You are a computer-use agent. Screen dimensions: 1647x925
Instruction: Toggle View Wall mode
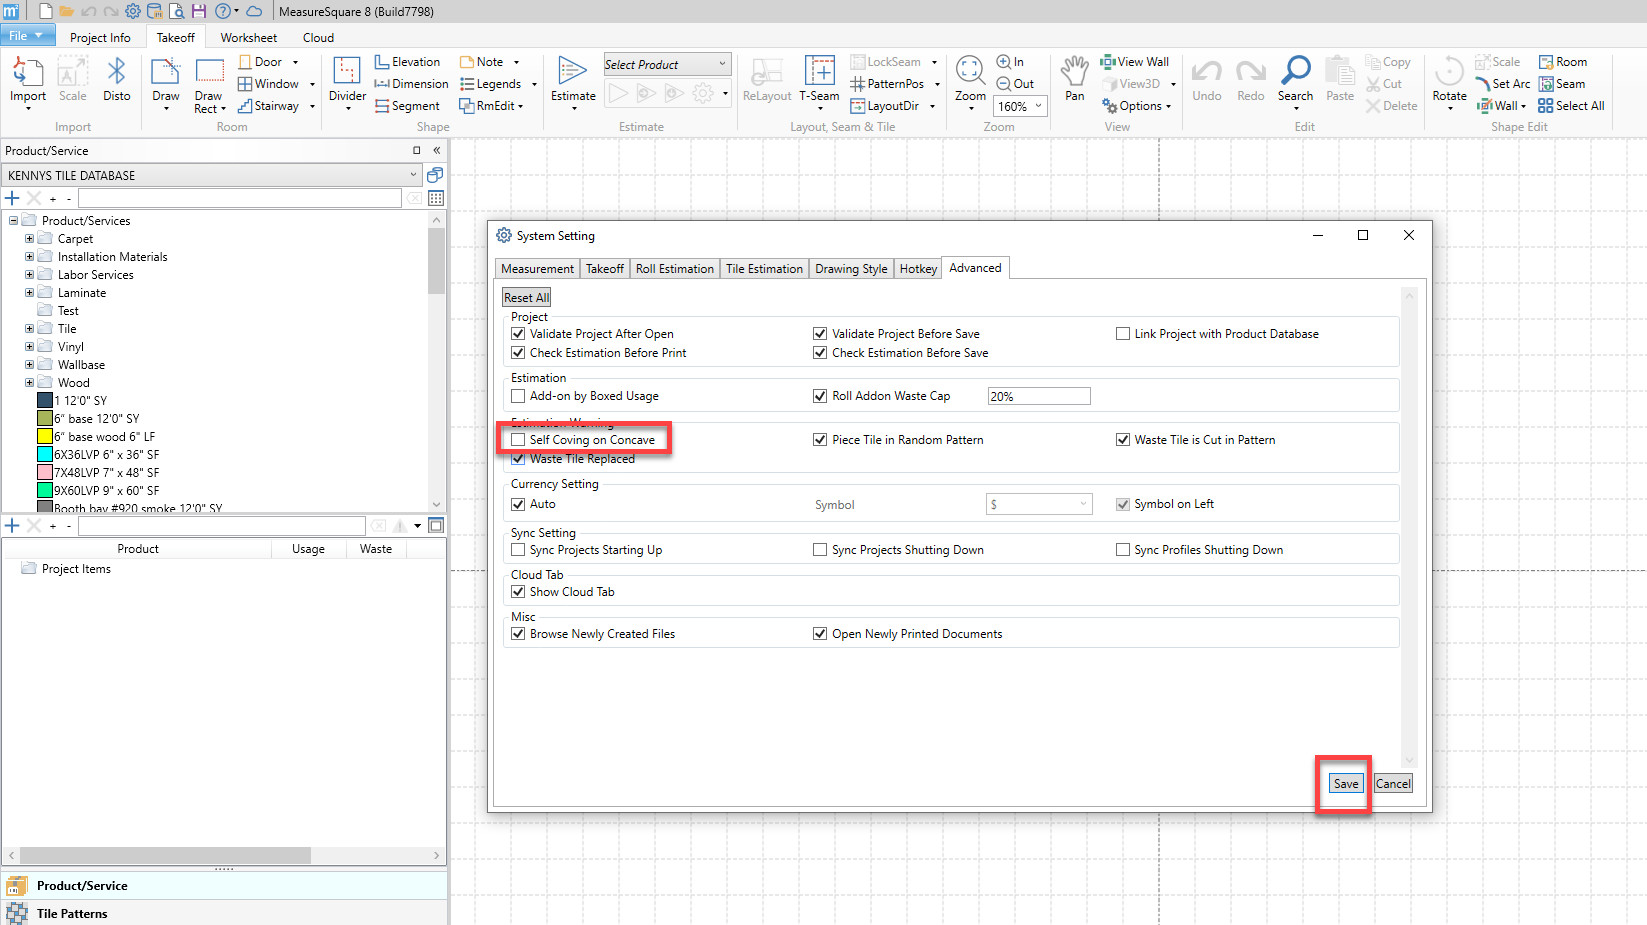coord(1135,62)
